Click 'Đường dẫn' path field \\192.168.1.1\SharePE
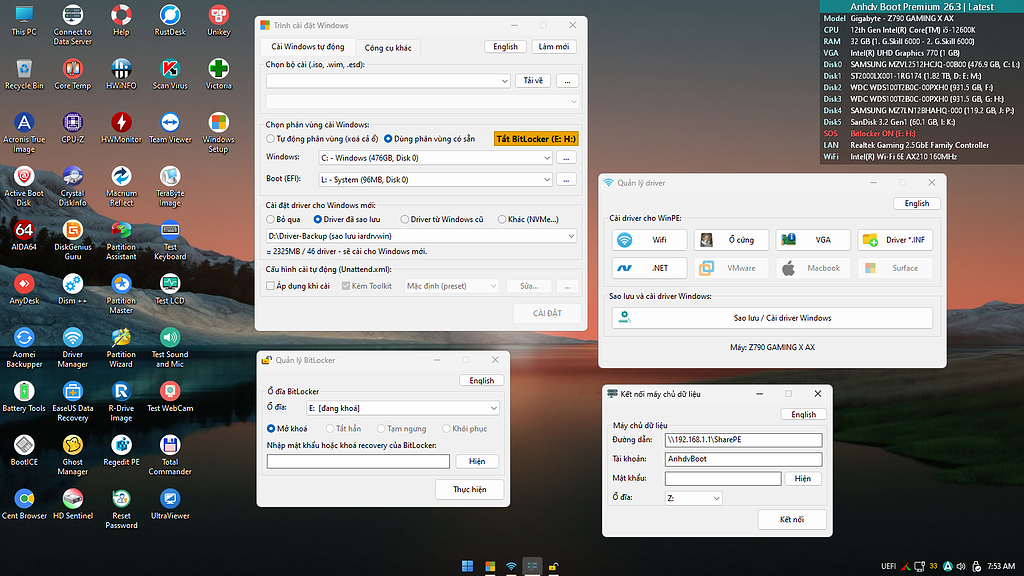1024x576 pixels. click(x=743, y=440)
